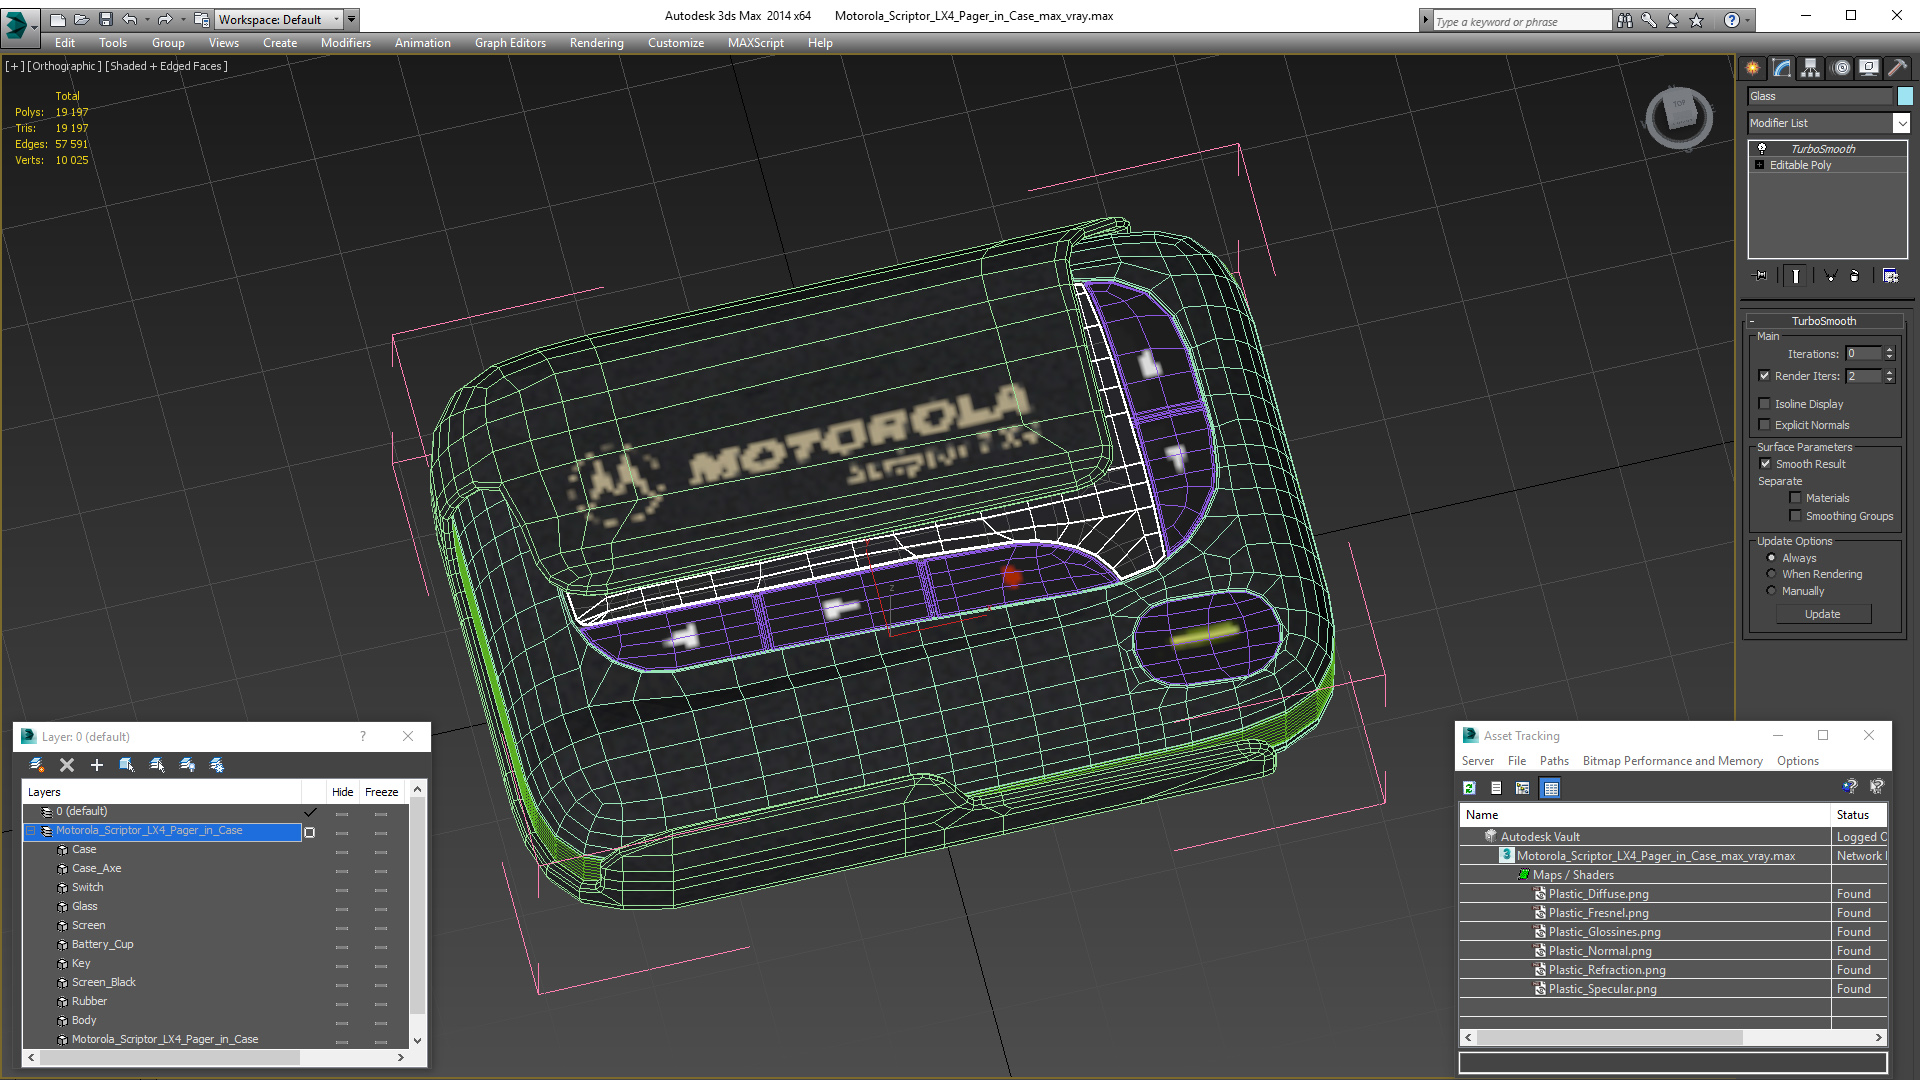Image resolution: width=1920 pixels, height=1080 pixels.
Task: Toggle Show End Result icon
Action: pos(1796,276)
